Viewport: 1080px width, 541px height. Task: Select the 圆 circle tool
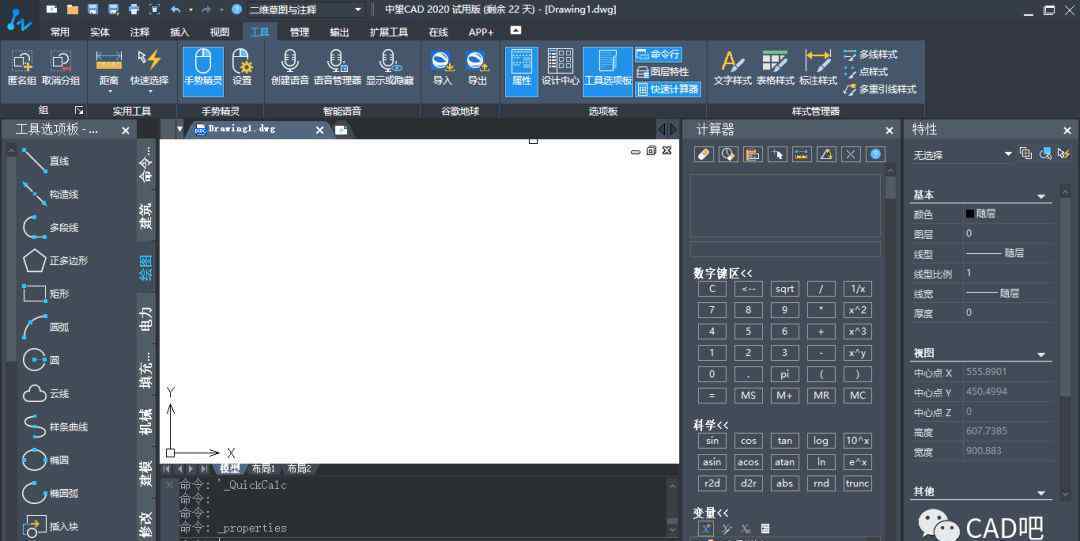coord(41,360)
